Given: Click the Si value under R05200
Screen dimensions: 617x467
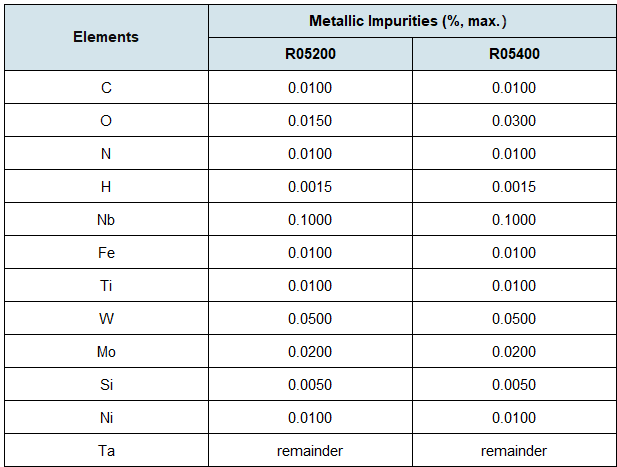Looking at the screenshot, I should (309, 385).
